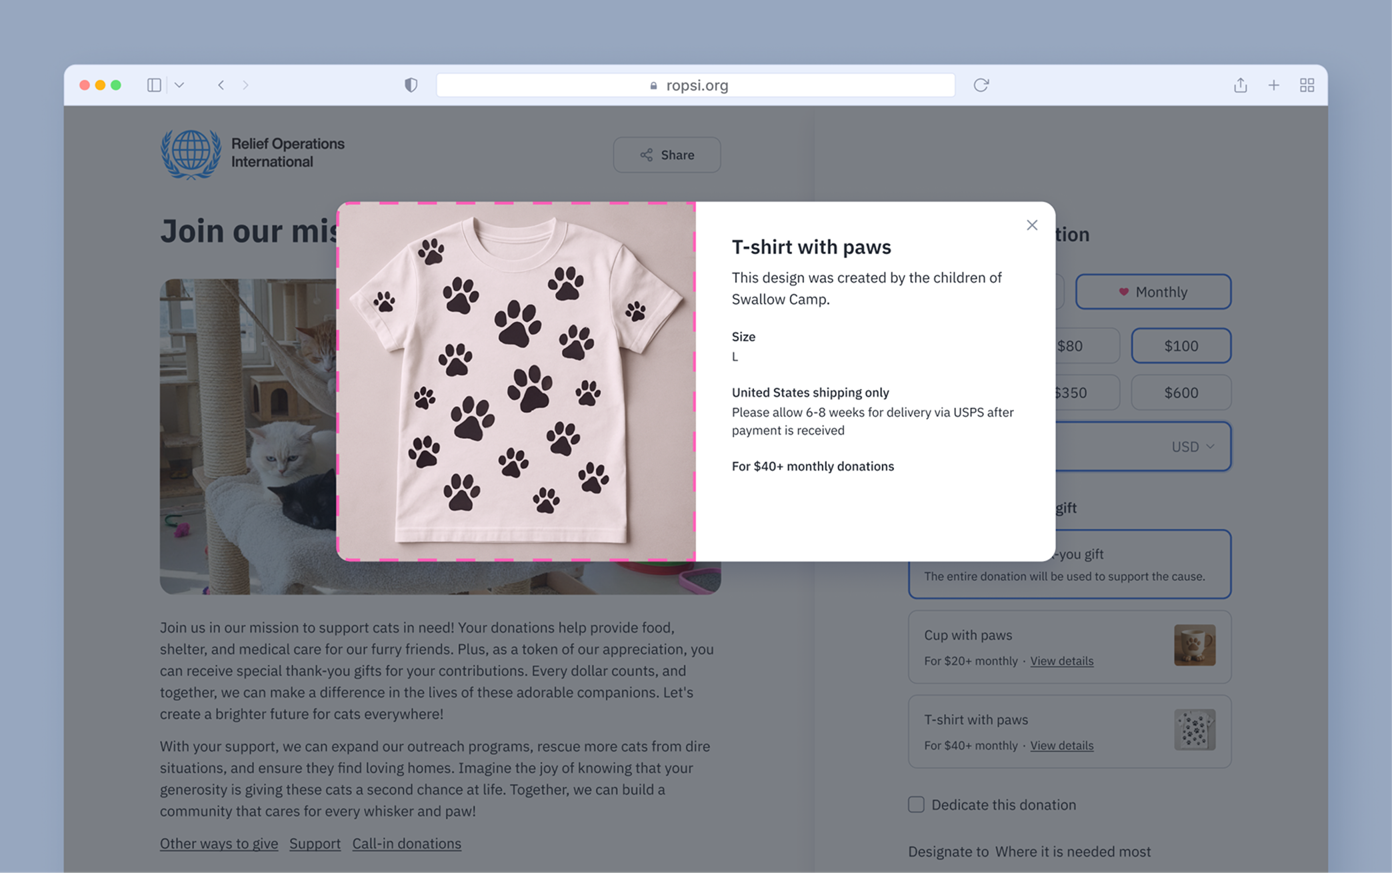Open the sidebar dropdown chevron

pos(179,85)
